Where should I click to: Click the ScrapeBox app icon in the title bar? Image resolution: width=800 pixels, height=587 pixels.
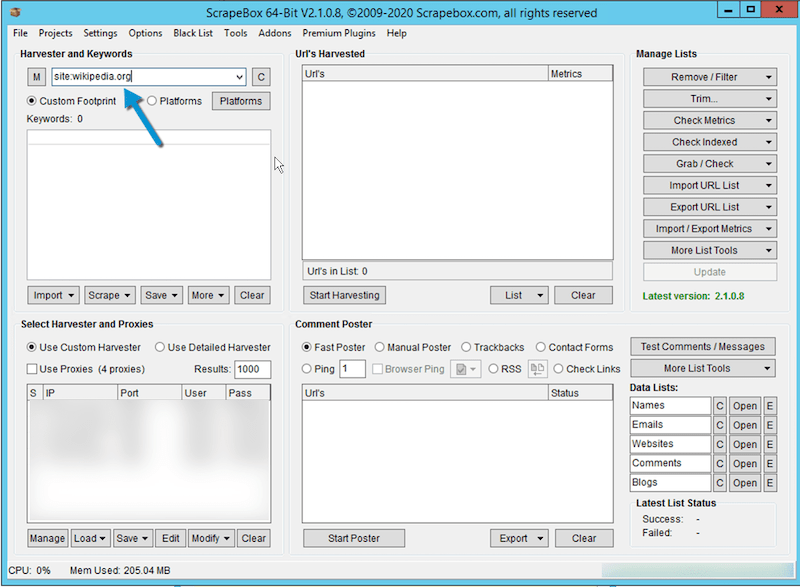click(12, 13)
